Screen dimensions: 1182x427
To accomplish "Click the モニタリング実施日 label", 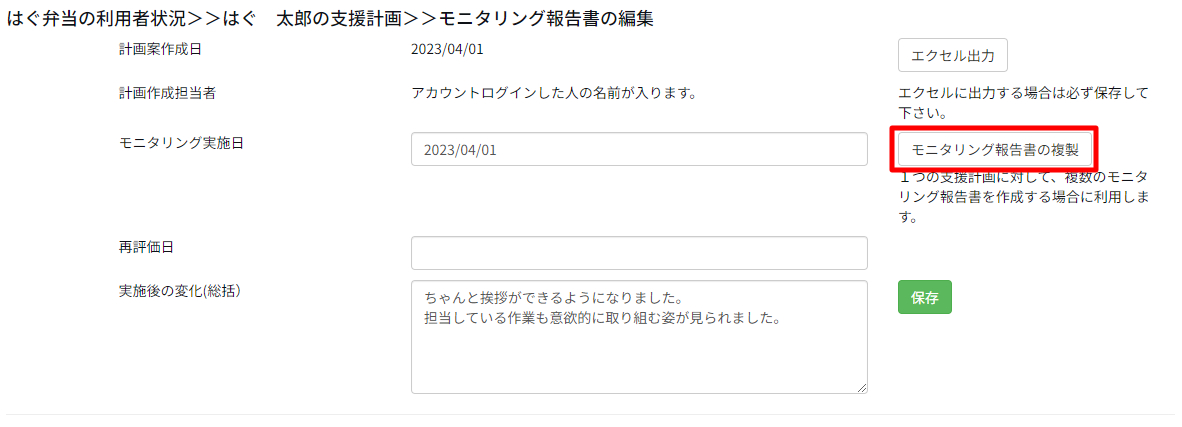I will tap(181, 142).
